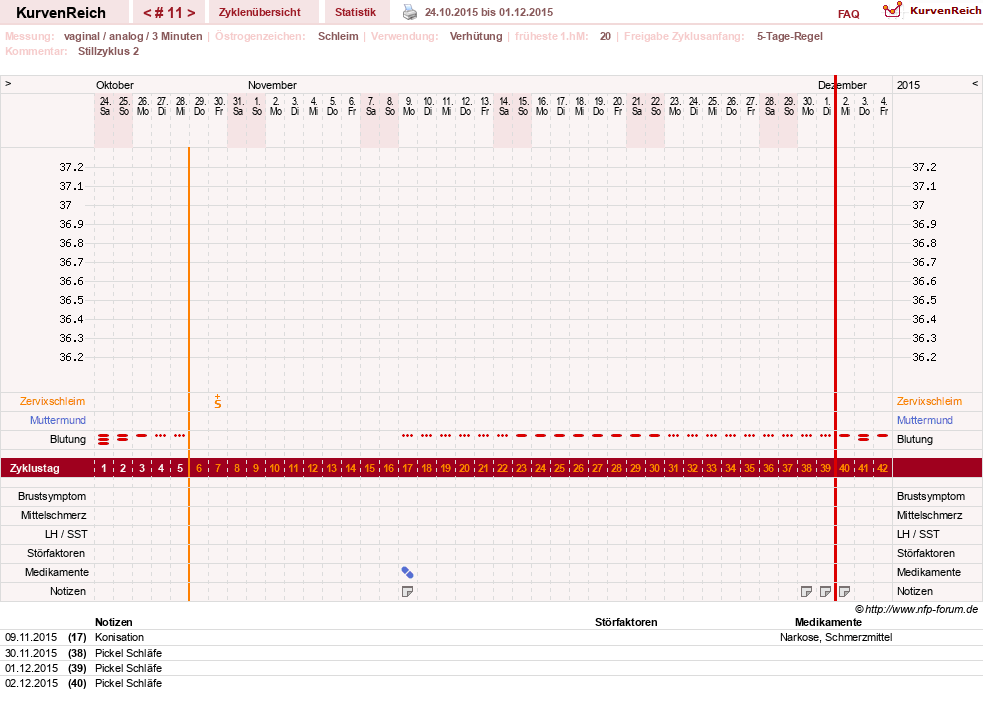Click the medication pill icon on day 17
Screen dimensions: 983x721
tap(407, 572)
